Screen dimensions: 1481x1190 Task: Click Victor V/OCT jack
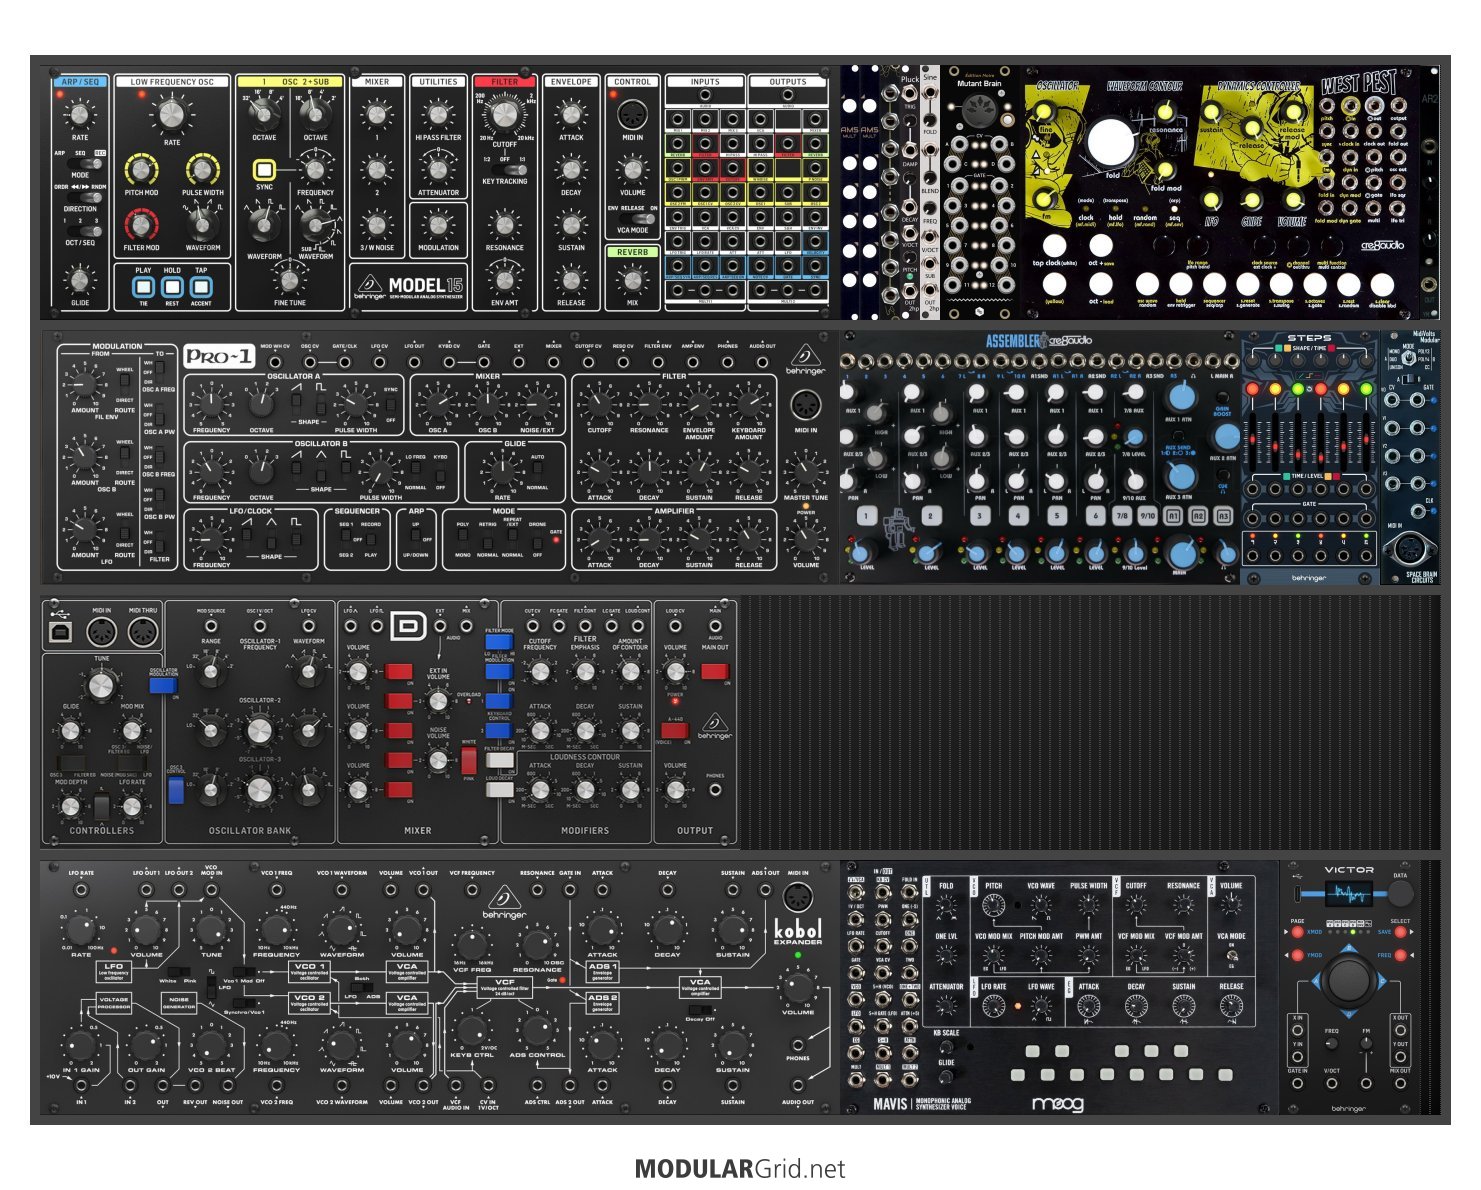point(1332,1083)
